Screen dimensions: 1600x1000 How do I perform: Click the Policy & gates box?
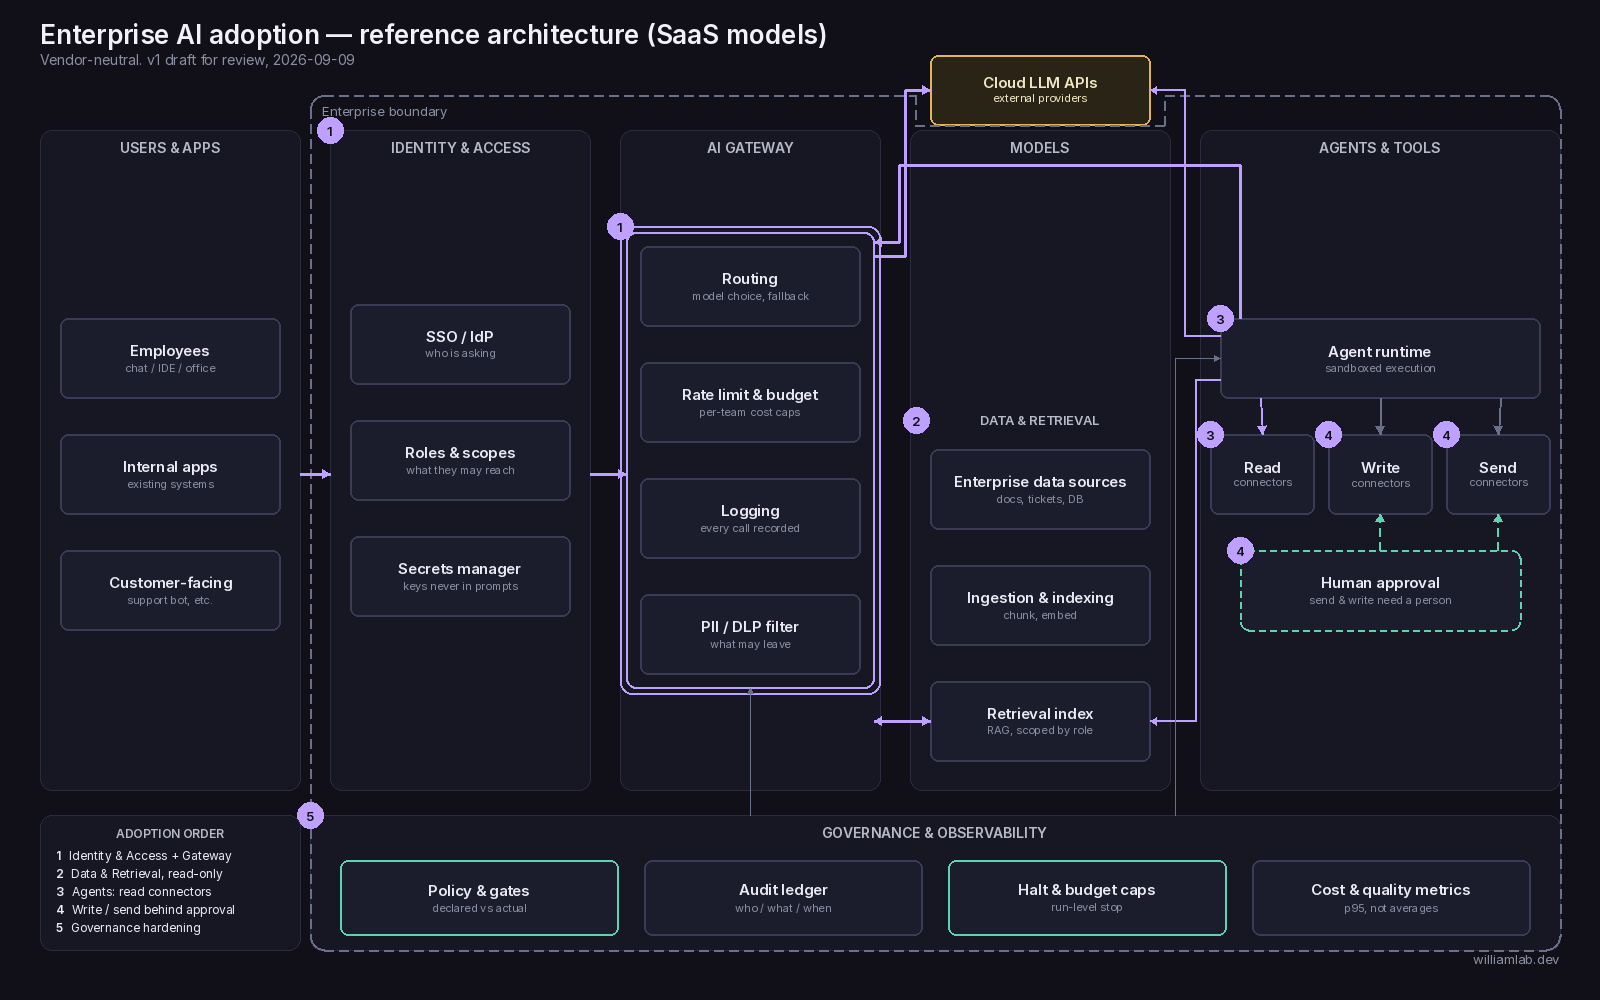click(479, 898)
